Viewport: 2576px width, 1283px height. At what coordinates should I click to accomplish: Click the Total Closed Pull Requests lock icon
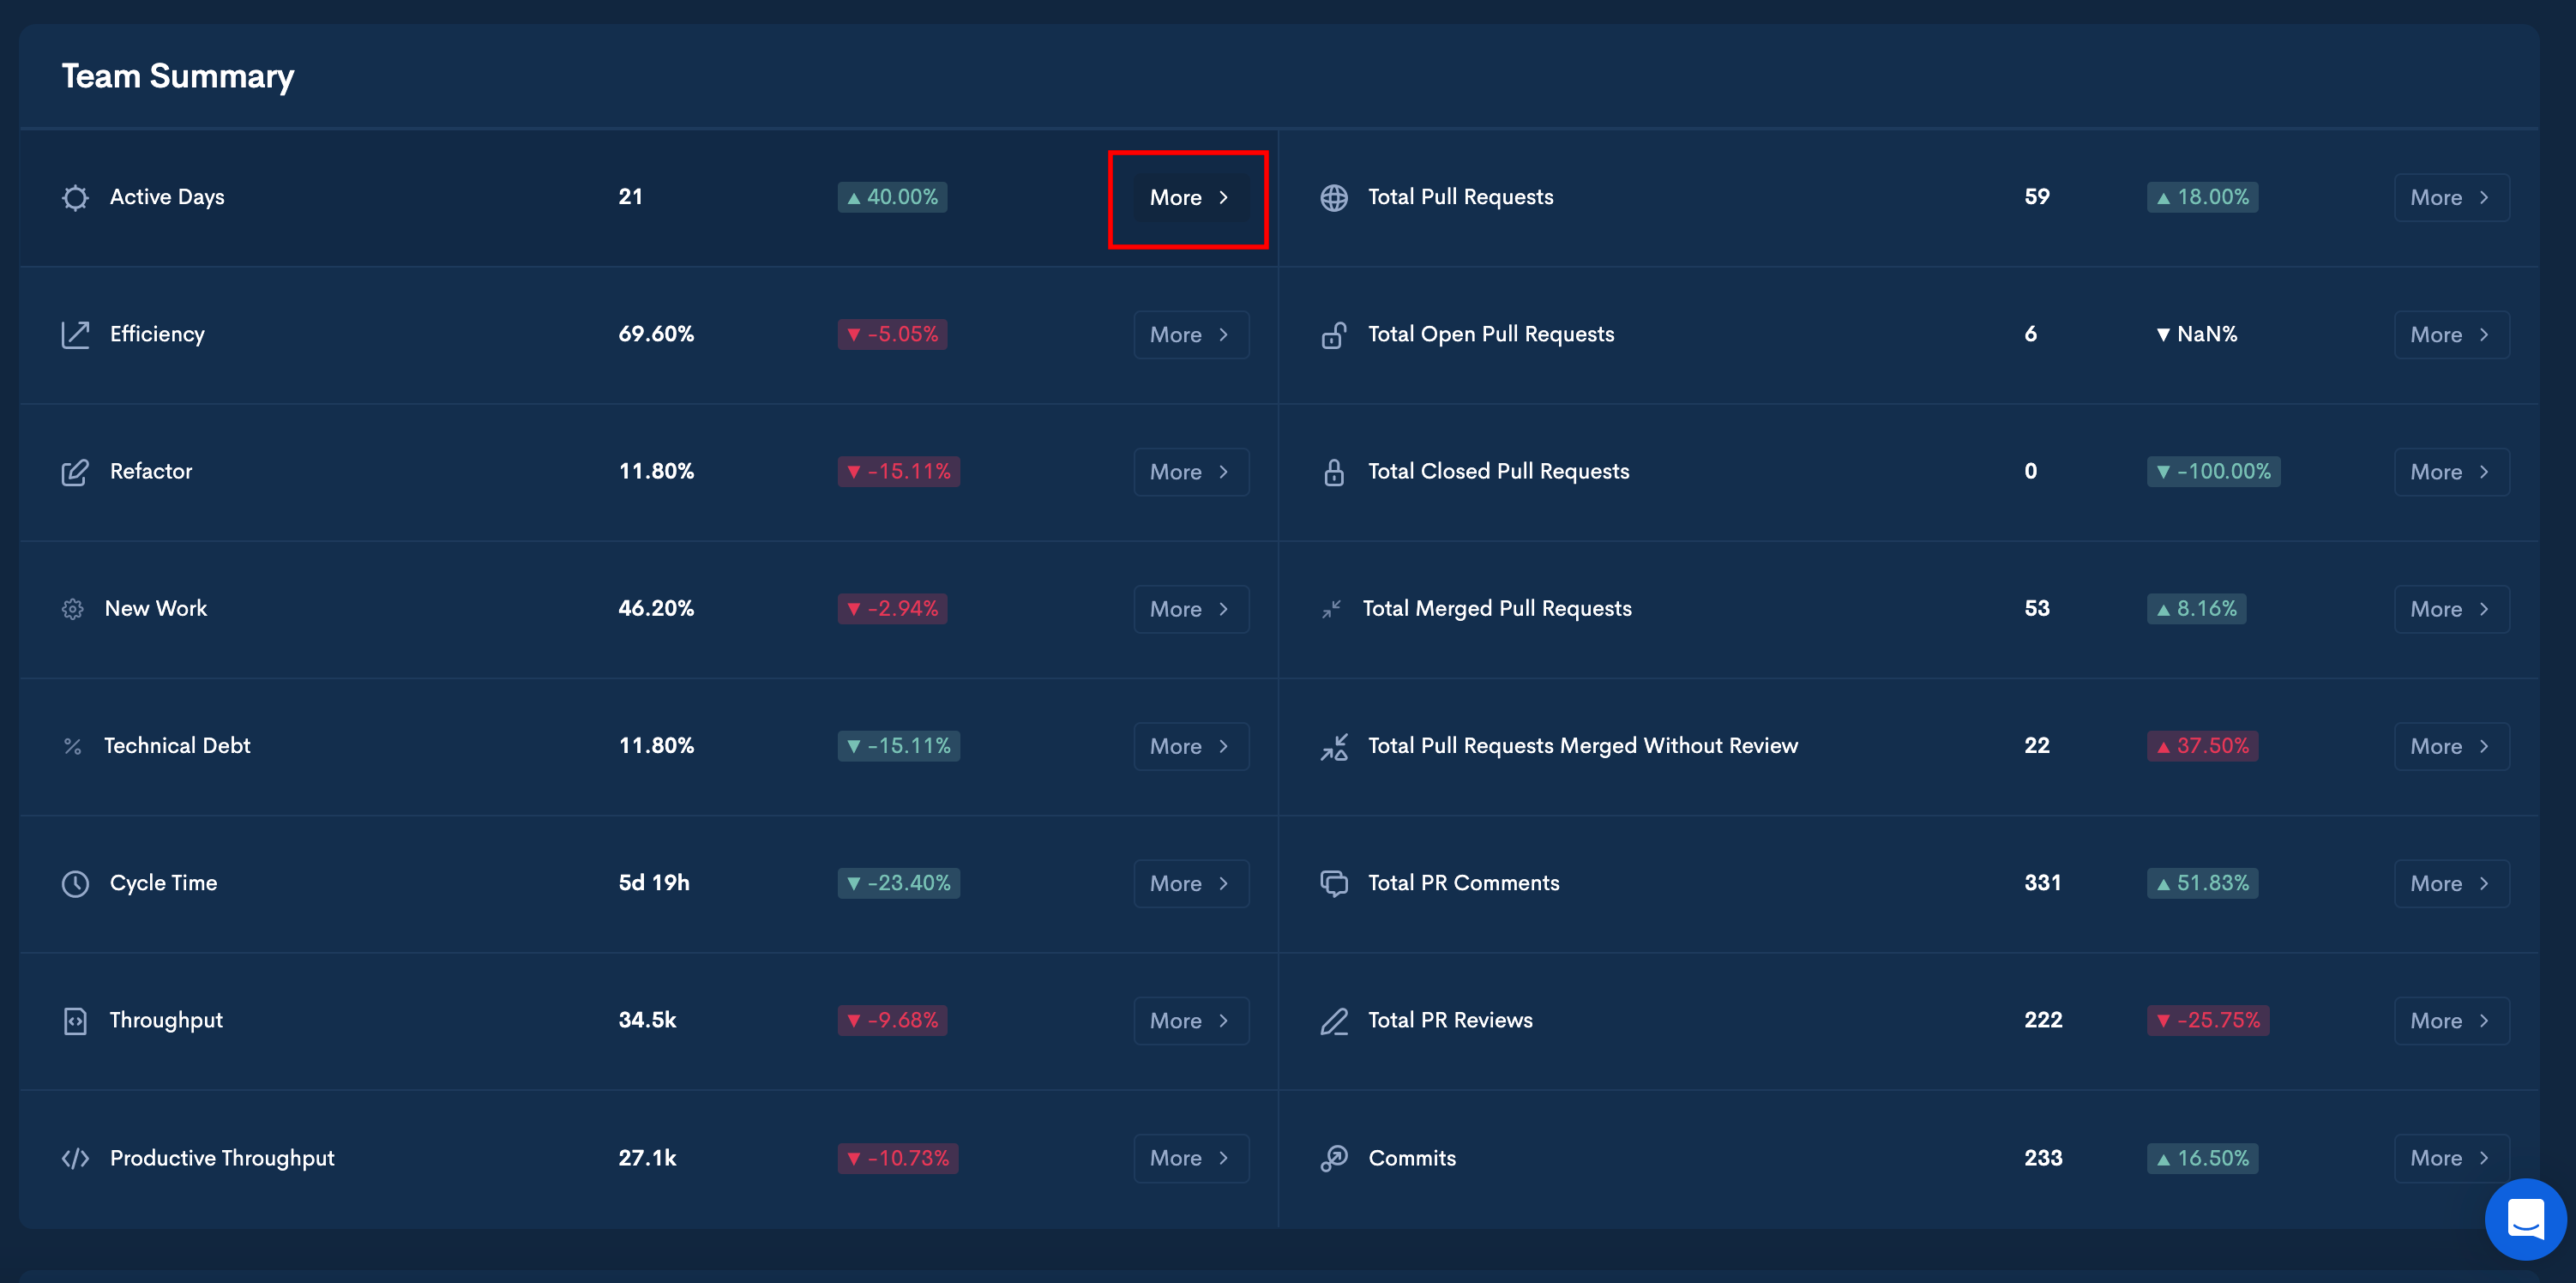tap(1334, 472)
